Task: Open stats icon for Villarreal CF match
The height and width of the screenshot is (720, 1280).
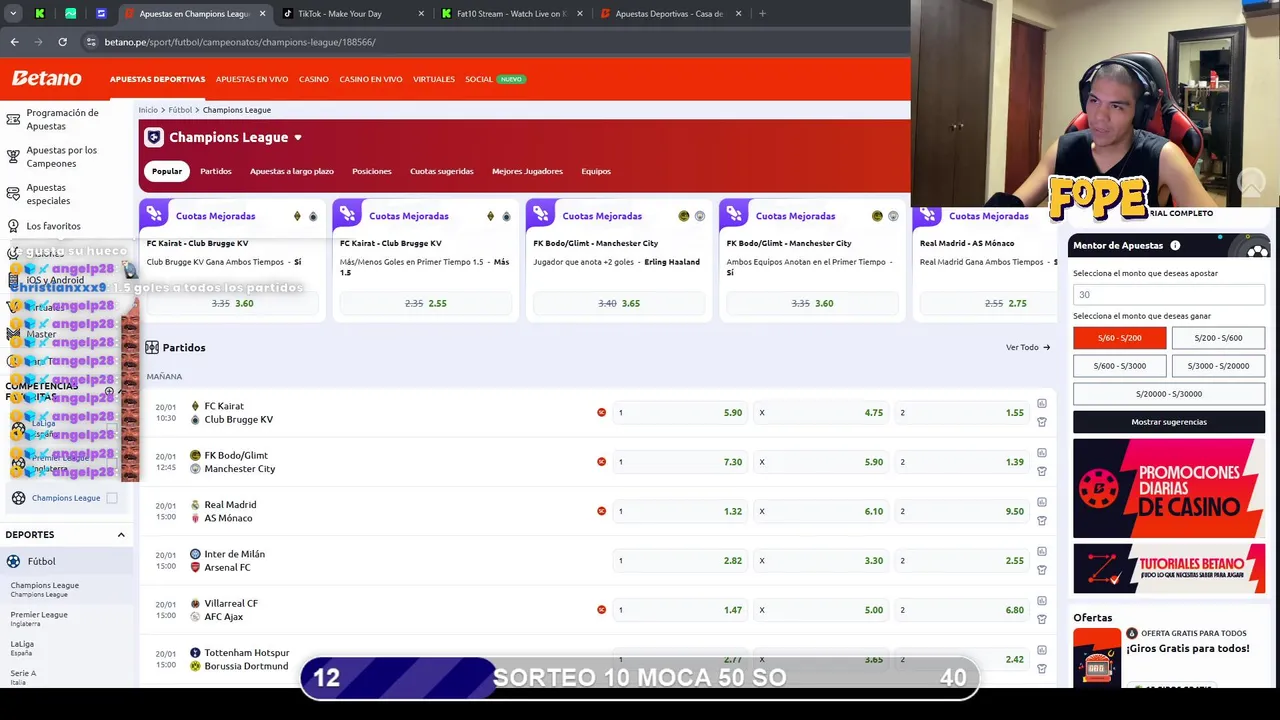Action: pos(1041,601)
